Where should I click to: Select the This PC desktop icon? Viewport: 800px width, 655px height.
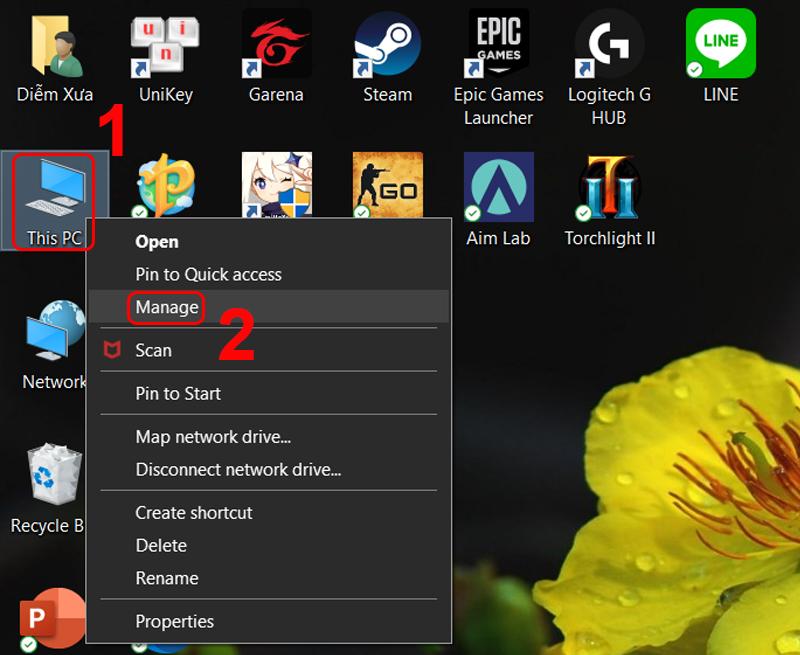(55, 188)
